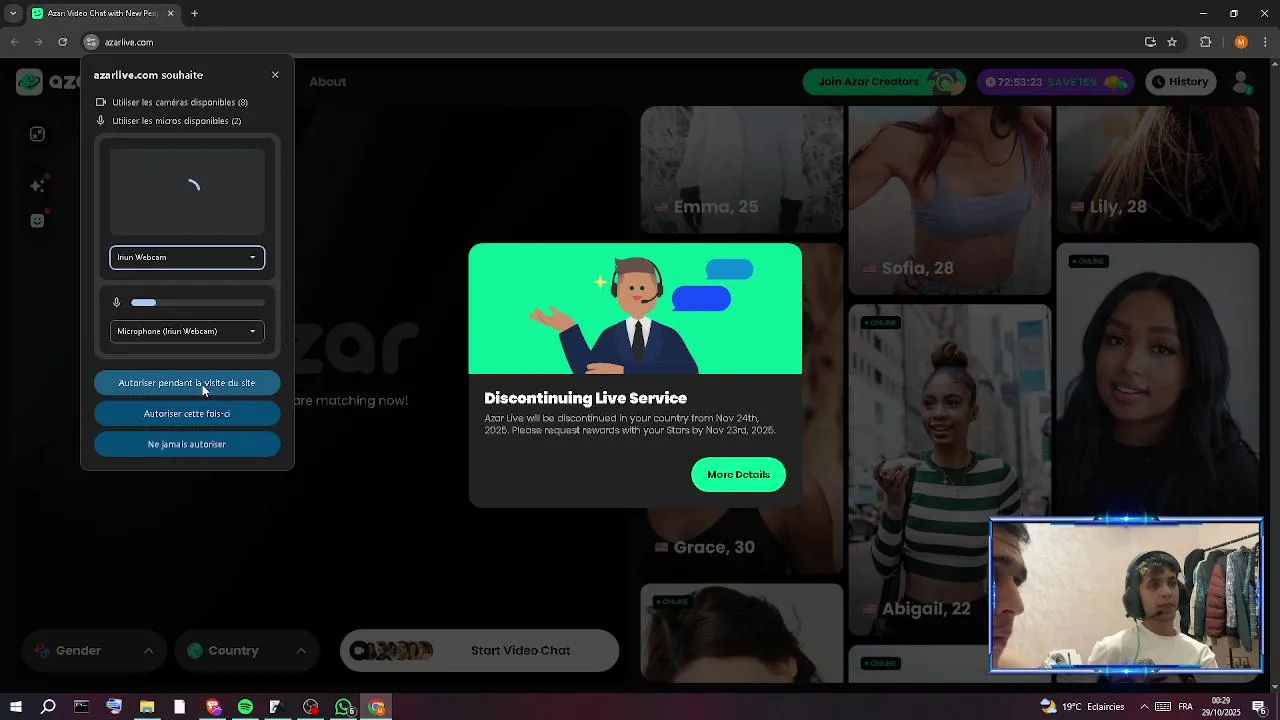Click the microphone level meter bar
This screenshot has width=1280, height=720.
[198, 302]
